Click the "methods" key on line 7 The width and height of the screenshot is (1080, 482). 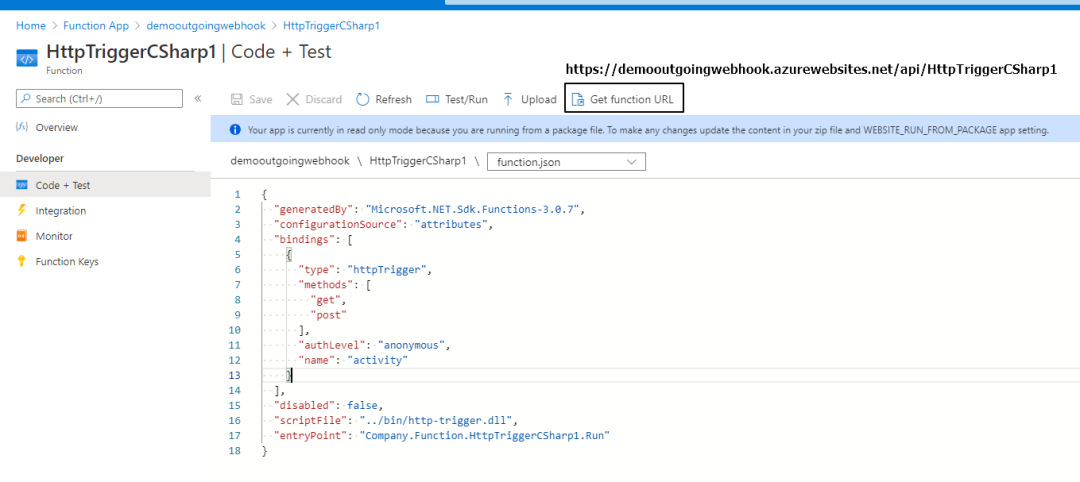tap(324, 285)
